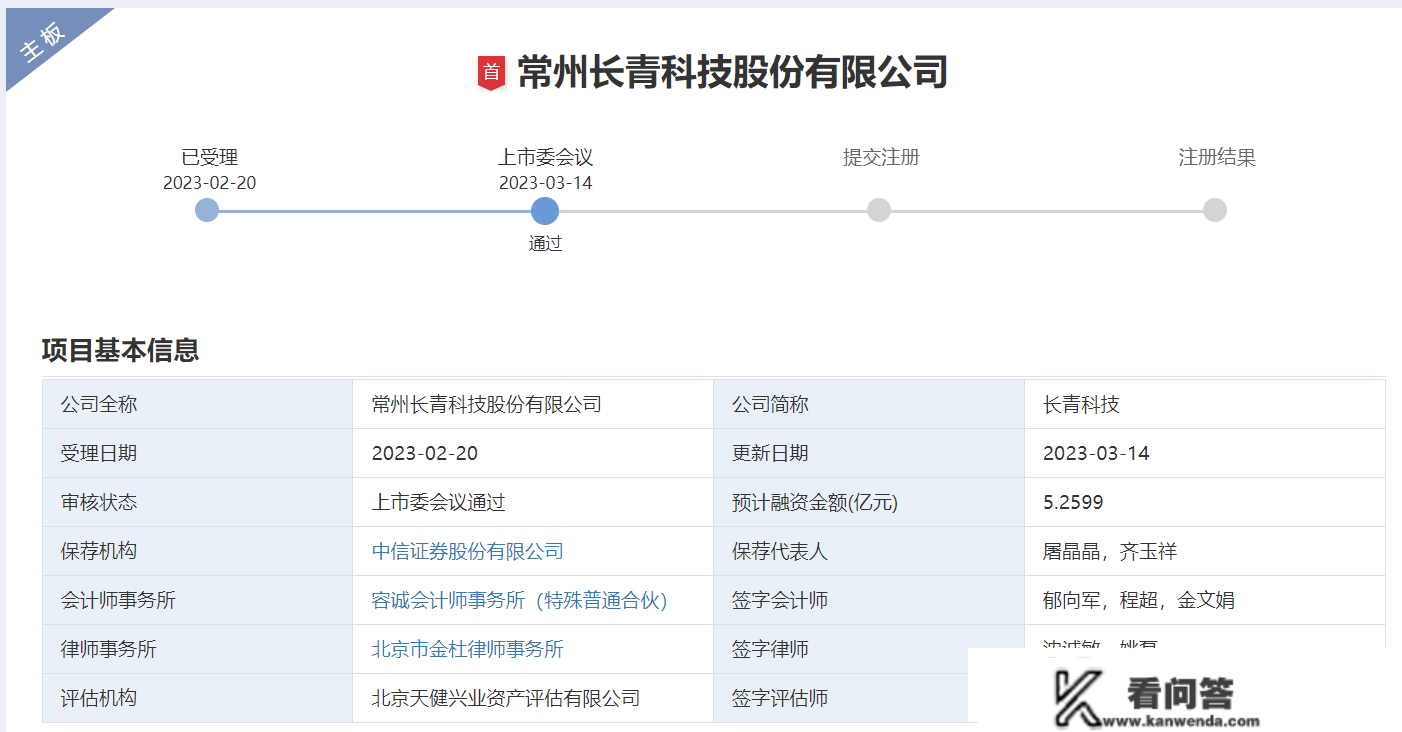
Task: Click the 2023-02-20 date under 已受理
Action: (210, 183)
